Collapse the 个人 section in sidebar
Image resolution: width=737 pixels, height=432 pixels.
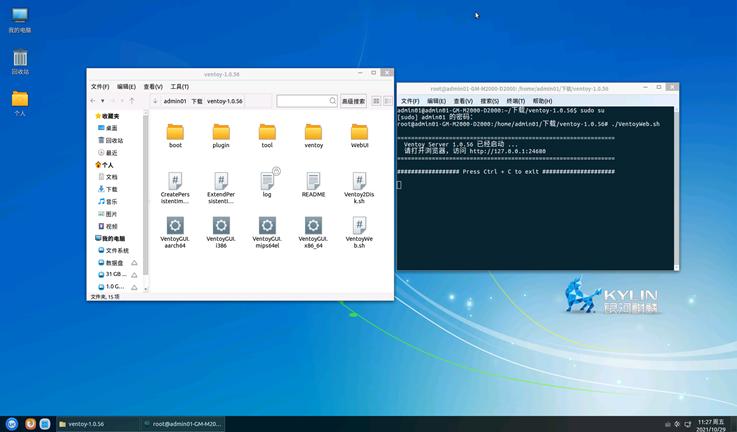click(x=95, y=165)
